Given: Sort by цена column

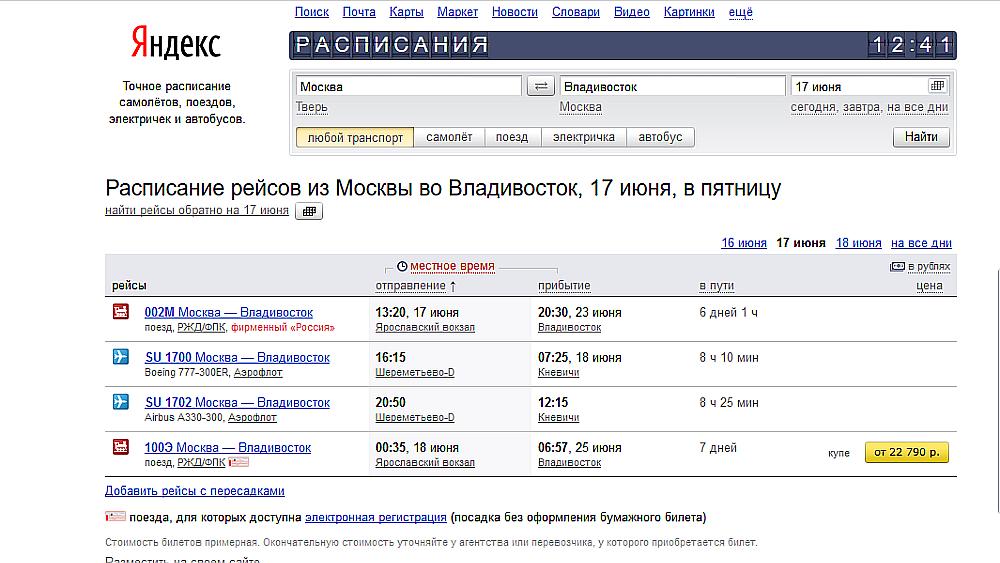Looking at the screenshot, I should [x=929, y=286].
